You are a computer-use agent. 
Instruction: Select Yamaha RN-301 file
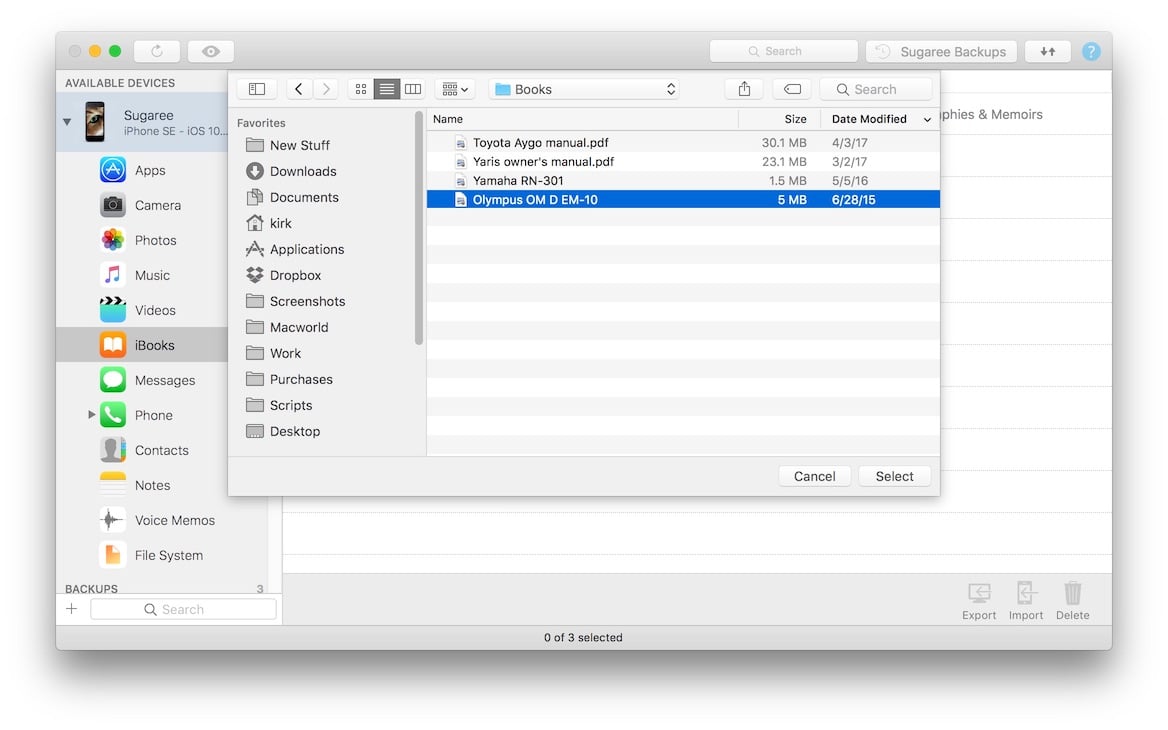click(683, 181)
